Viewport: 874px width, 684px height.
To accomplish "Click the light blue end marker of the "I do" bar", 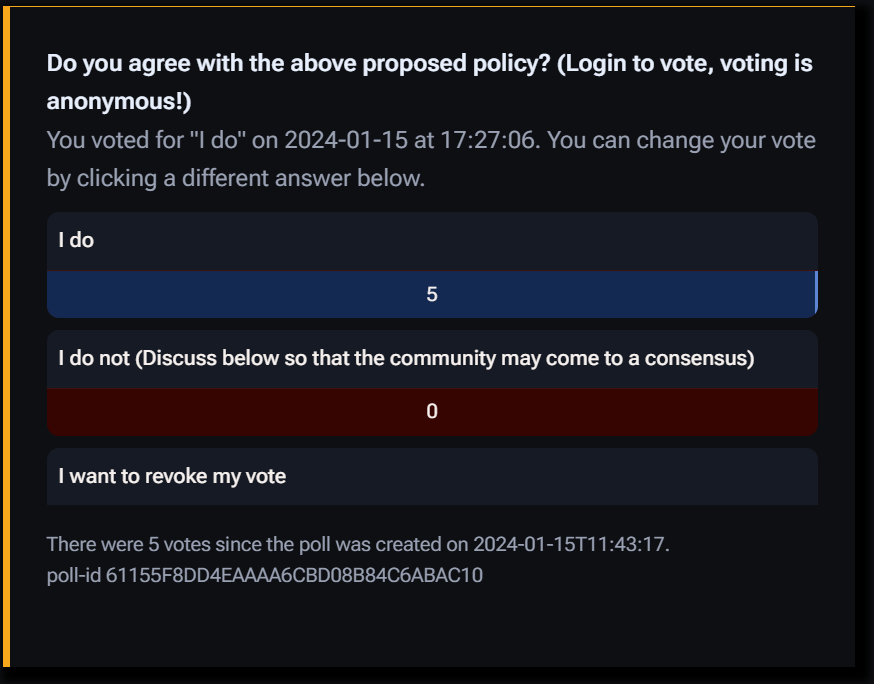I will [x=816, y=293].
